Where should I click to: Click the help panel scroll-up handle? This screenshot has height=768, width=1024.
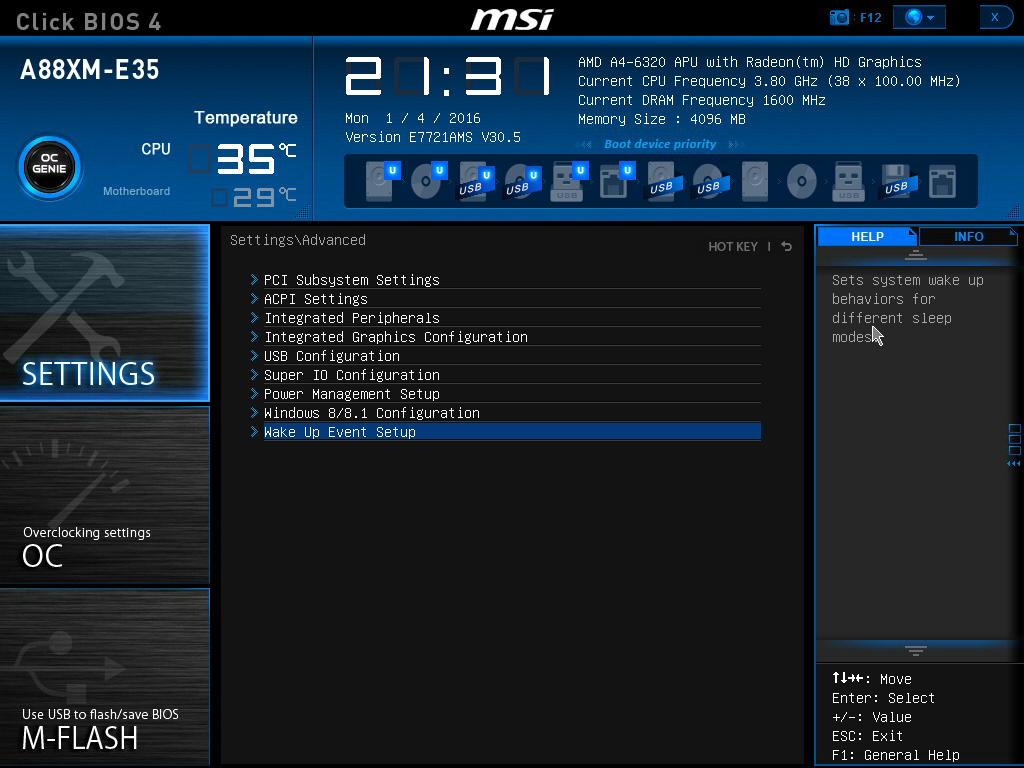click(x=916, y=255)
